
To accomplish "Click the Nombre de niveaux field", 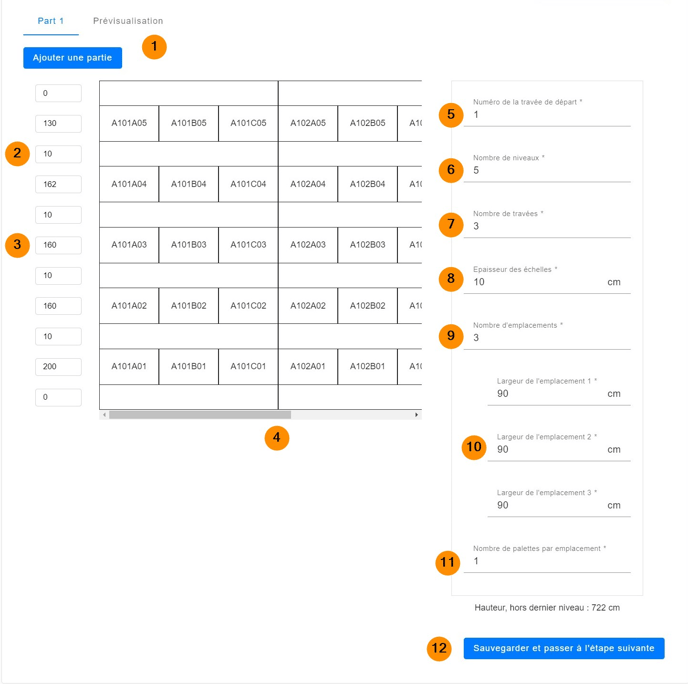I will point(550,171).
